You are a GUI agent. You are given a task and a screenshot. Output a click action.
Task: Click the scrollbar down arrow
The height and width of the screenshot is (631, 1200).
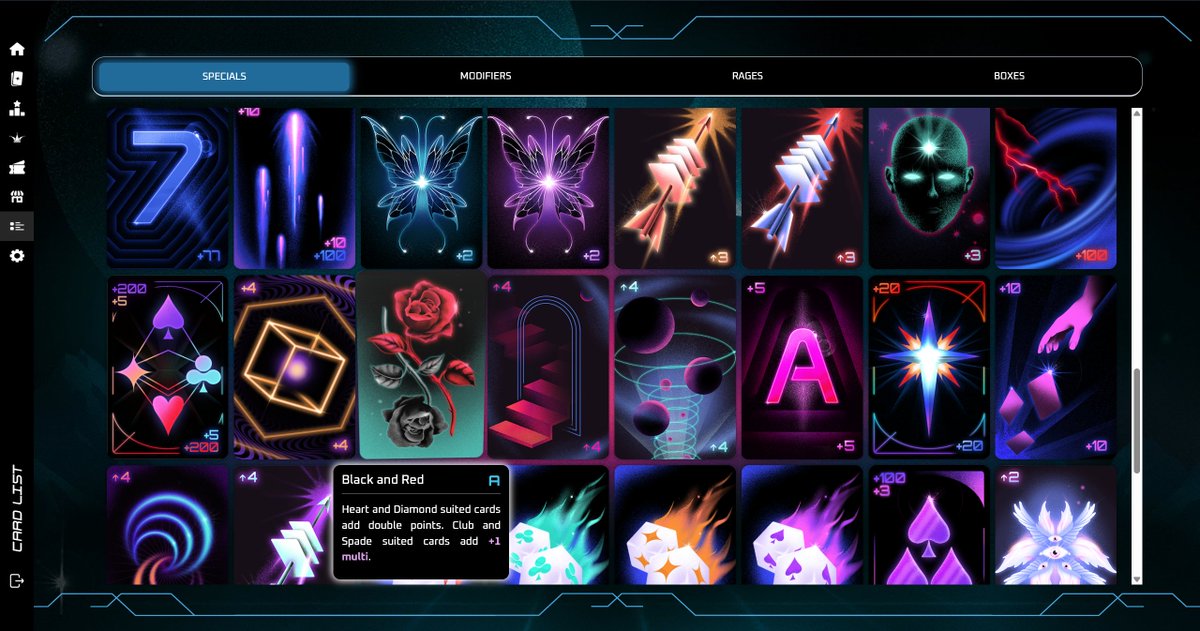1136,579
